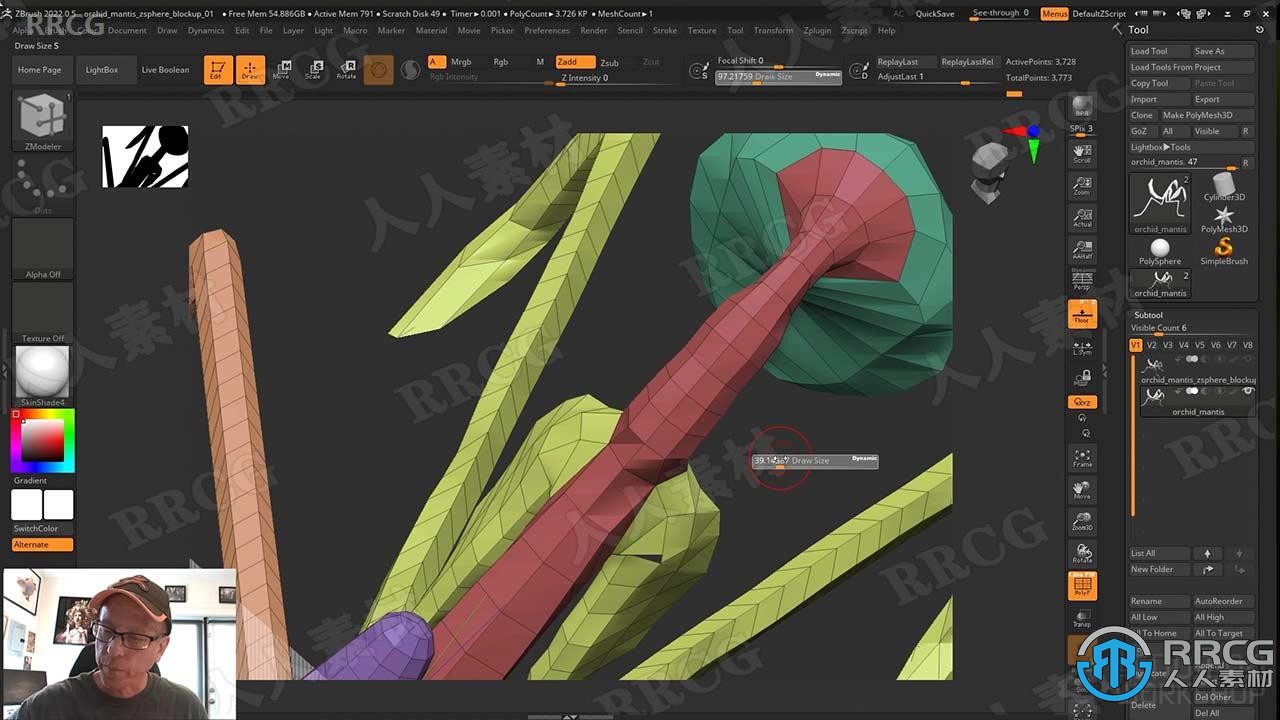Click the Frame view icon
This screenshot has width=1280, height=720.
point(1082,458)
